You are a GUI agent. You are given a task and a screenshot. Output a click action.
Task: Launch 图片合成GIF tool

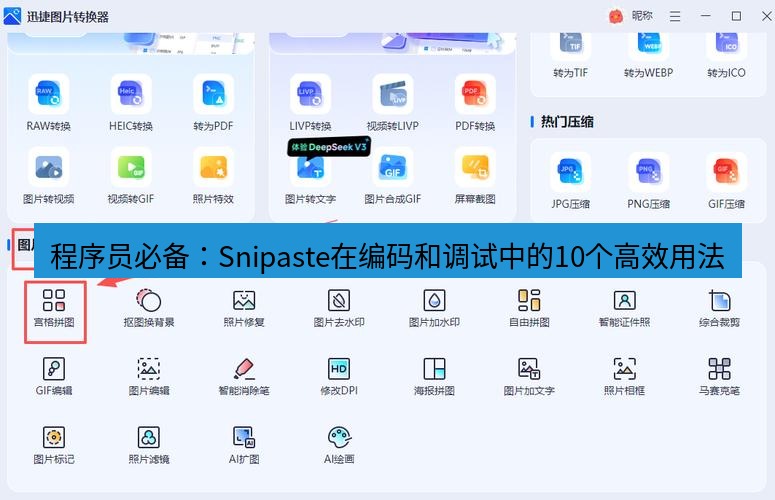pos(393,176)
